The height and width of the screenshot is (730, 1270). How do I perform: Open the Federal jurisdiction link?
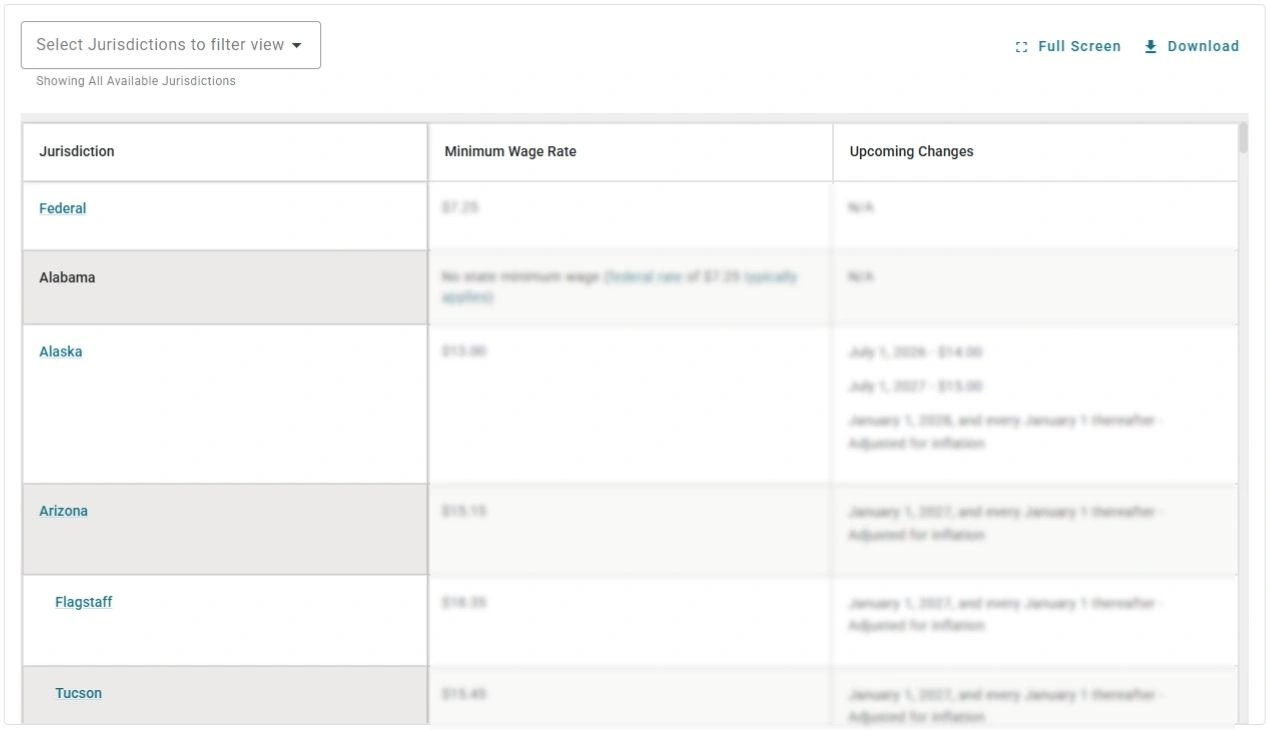[x=62, y=208]
